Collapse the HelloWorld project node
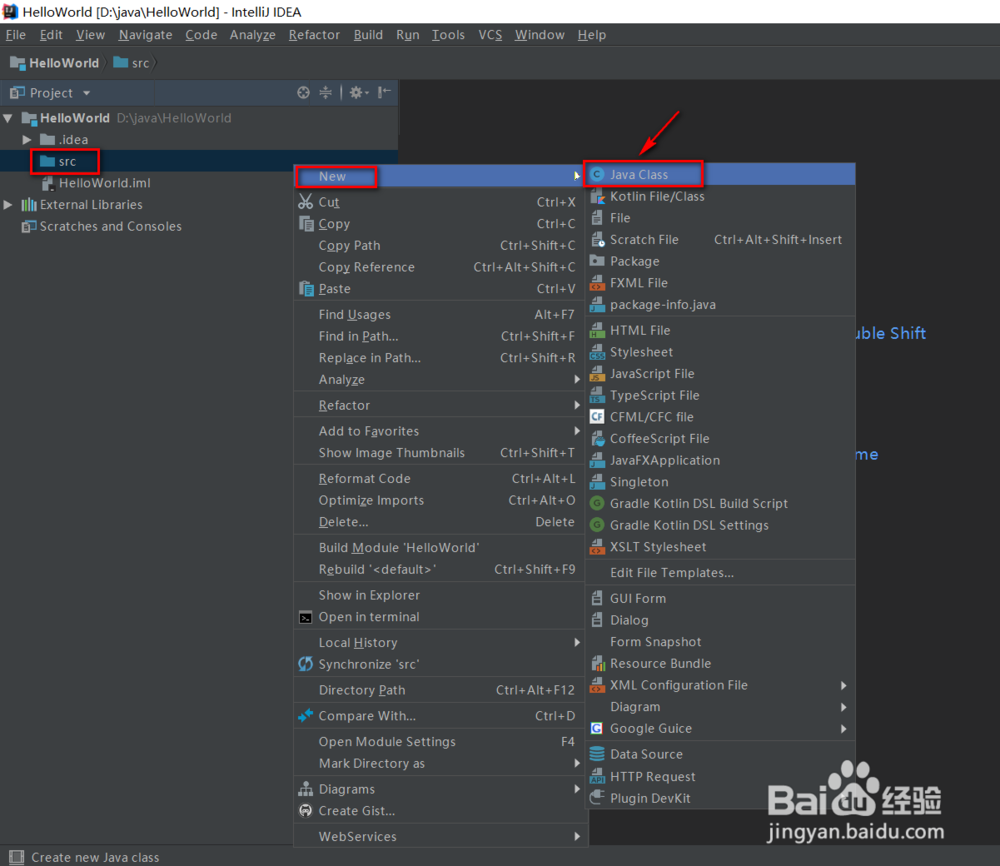Viewport: 1000px width, 866px height. point(8,118)
